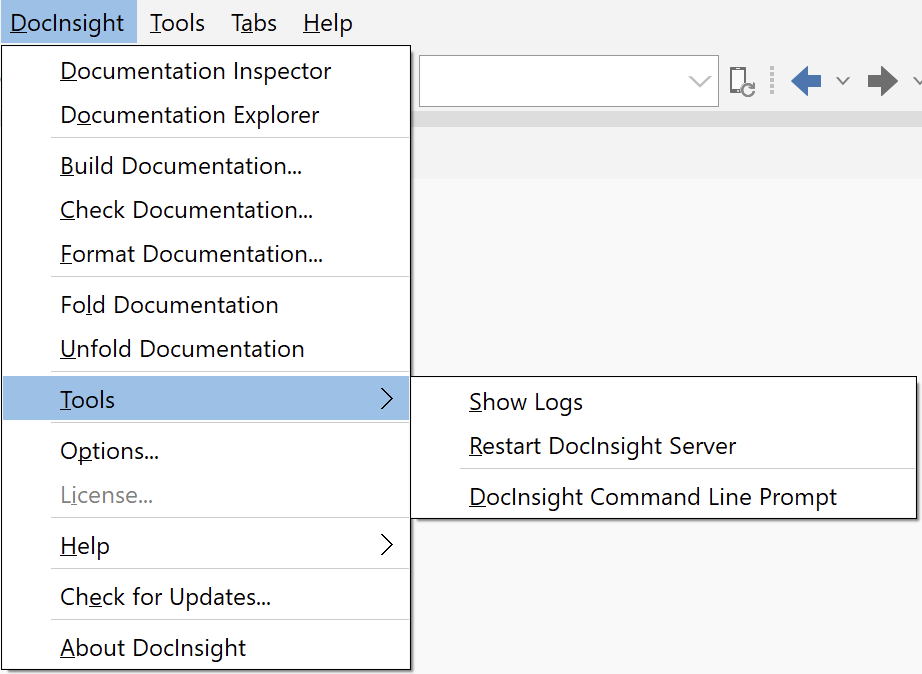922x674 pixels.
Task: Open DocInsight Command Line Prompt
Action: pyautogui.click(x=664, y=497)
